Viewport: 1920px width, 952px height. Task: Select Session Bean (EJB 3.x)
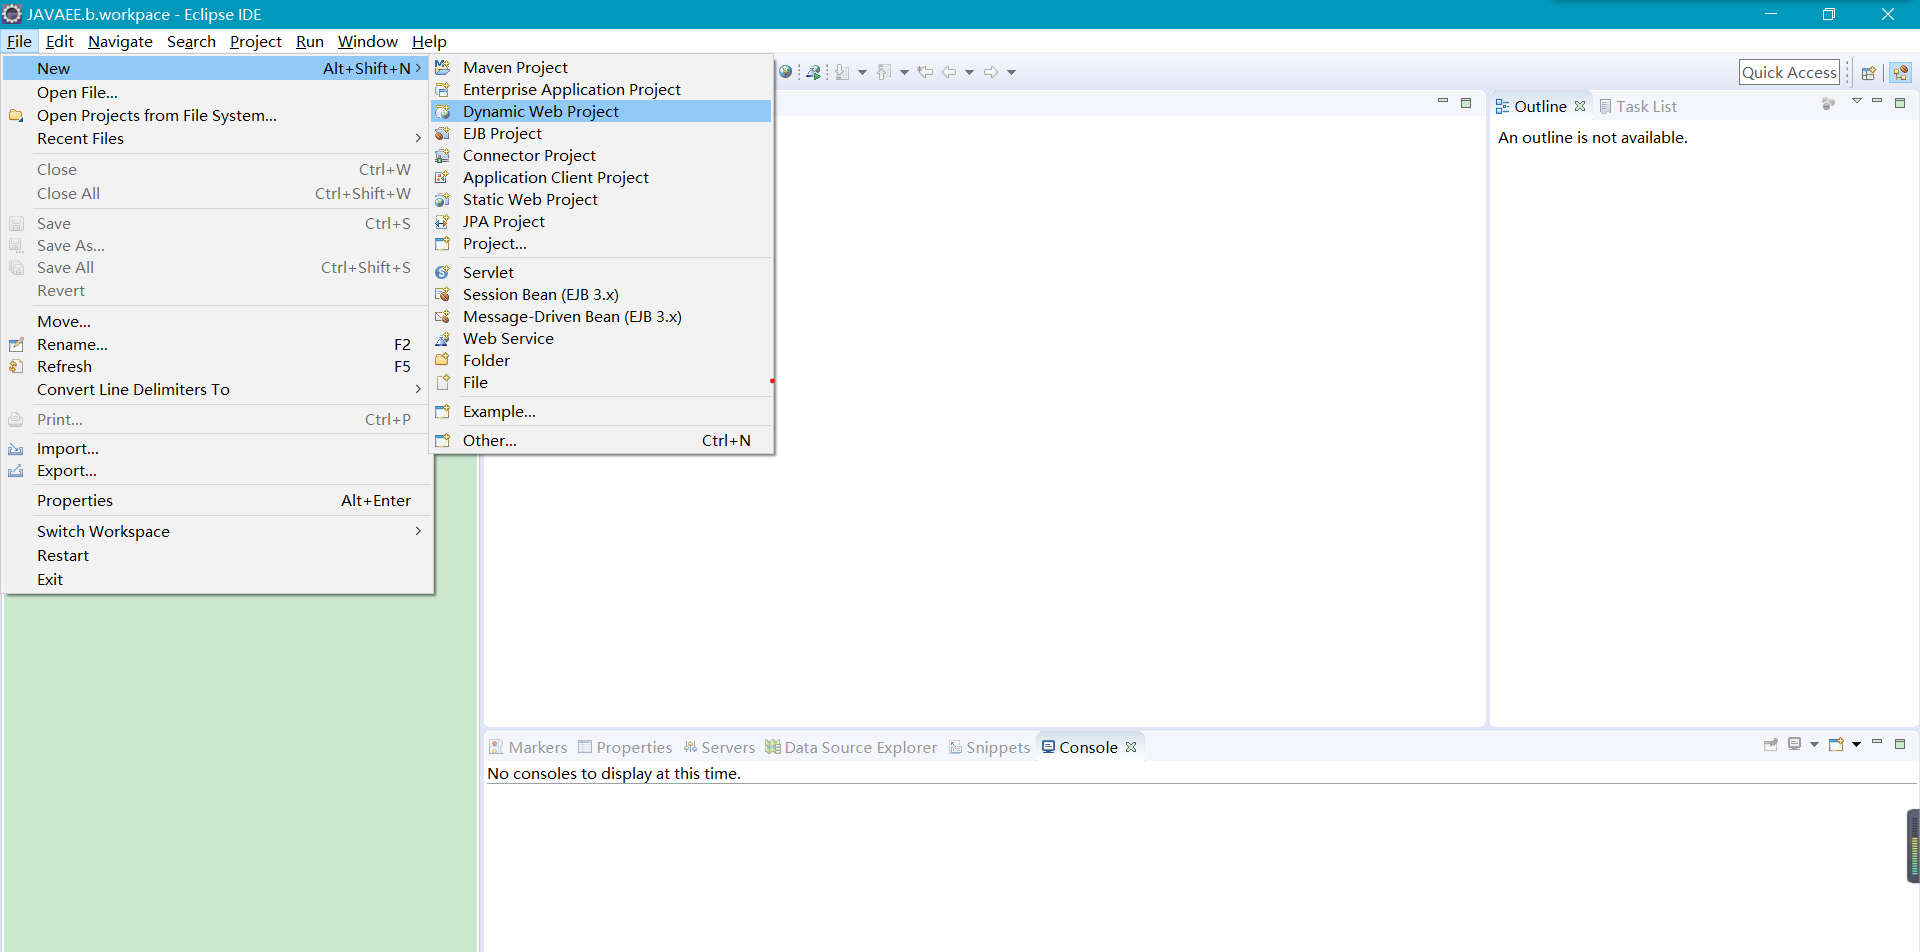pyautogui.click(x=601, y=295)
